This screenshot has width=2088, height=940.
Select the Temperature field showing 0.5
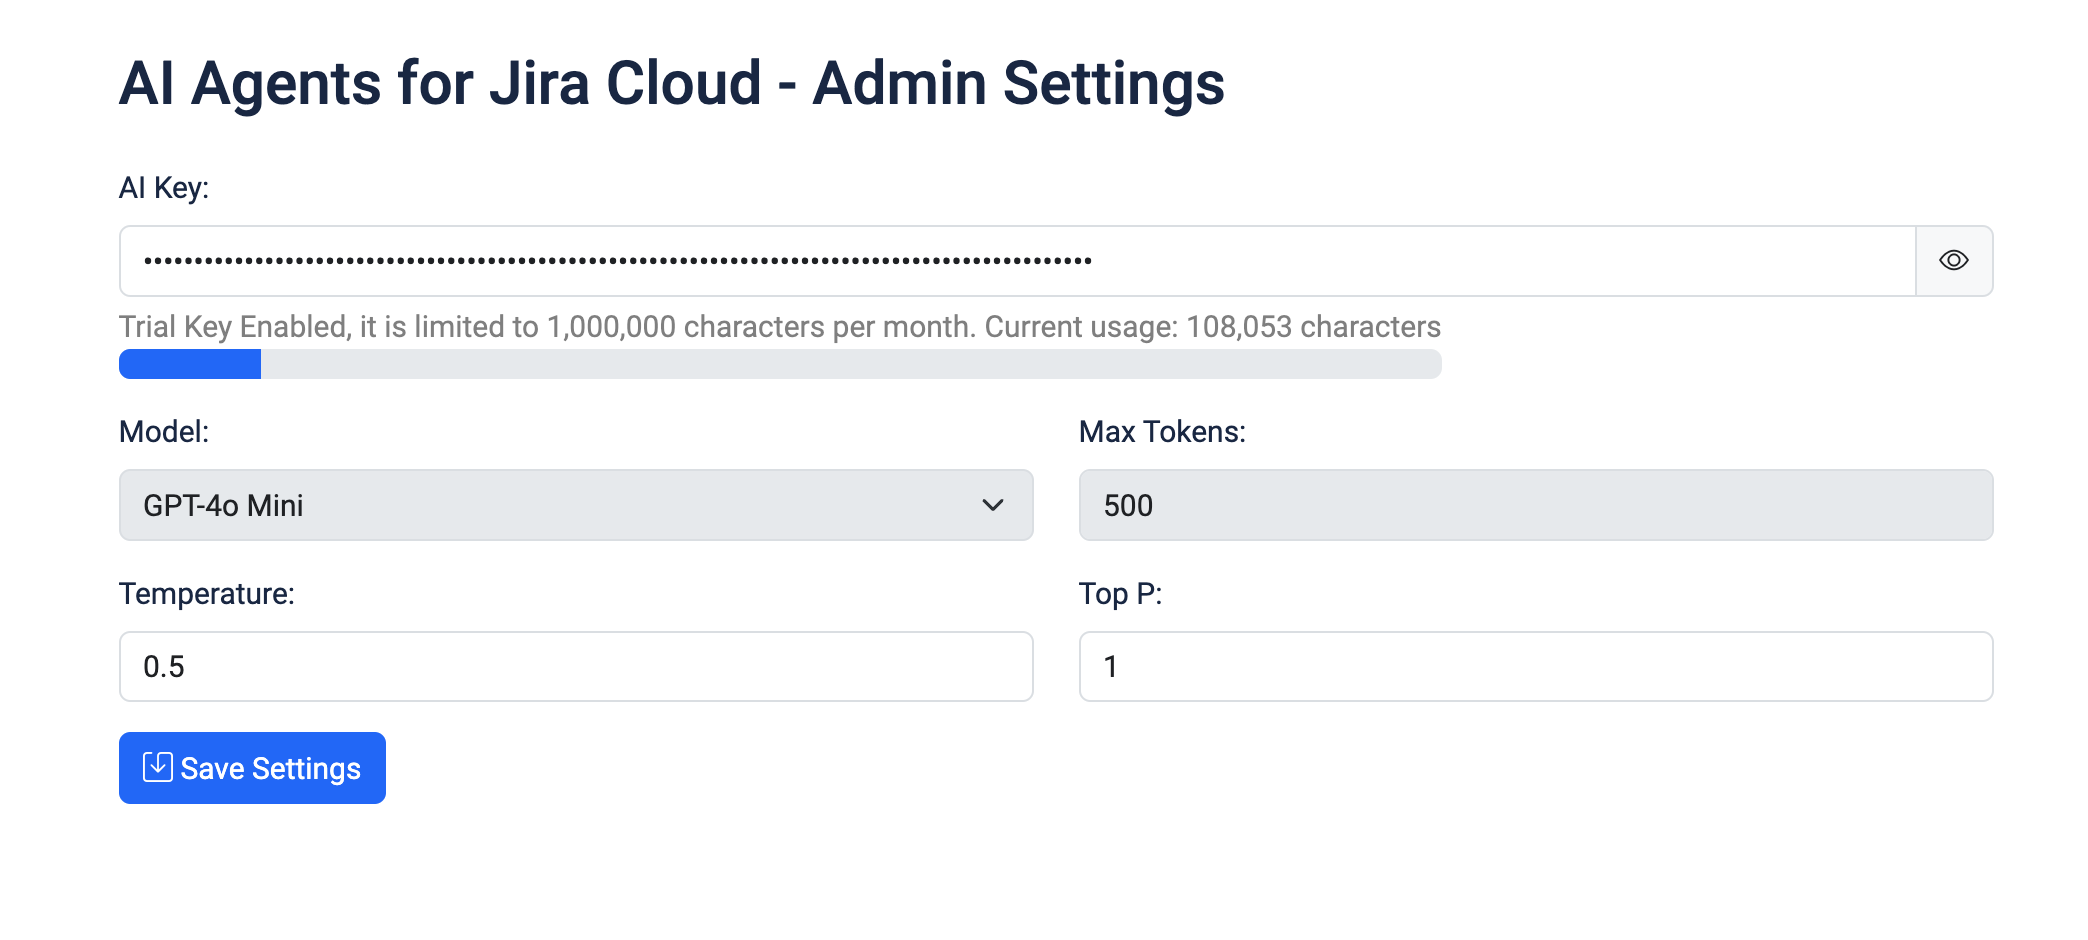575,666
